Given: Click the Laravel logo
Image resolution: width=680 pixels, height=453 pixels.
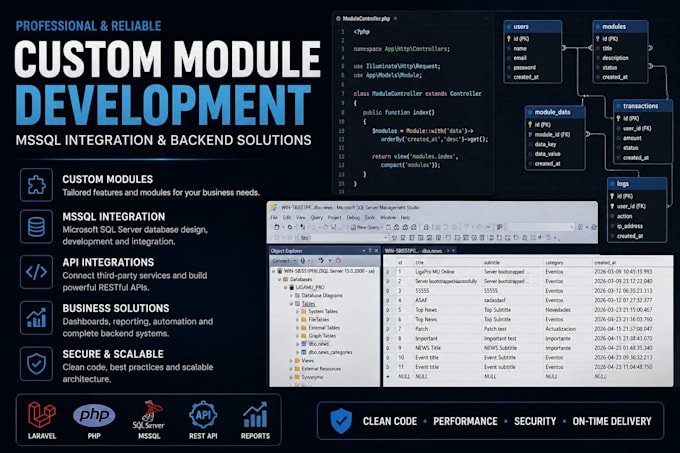Looking at the screenshot, I should (42, 415).
